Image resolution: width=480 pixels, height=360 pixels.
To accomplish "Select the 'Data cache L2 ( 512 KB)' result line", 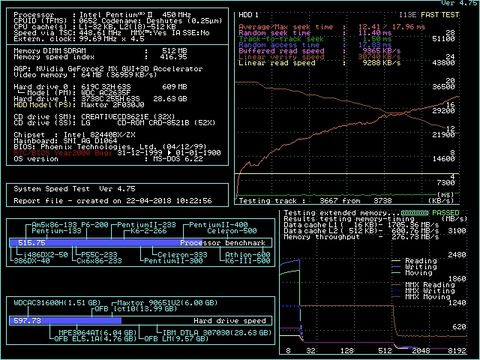I will pyautogui.click(x=361, y=231).
